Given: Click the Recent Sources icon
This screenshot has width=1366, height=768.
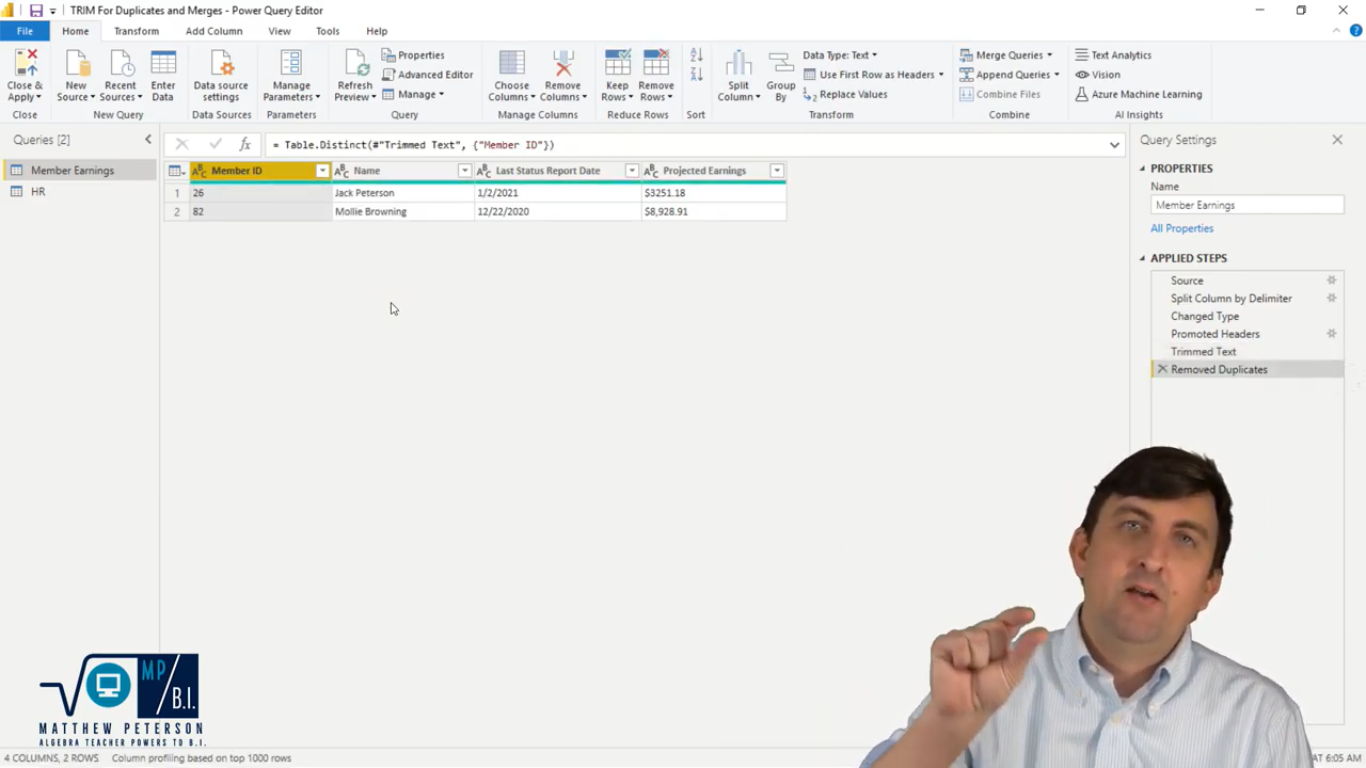Looking at the screenshot, I should click(120, 64).
